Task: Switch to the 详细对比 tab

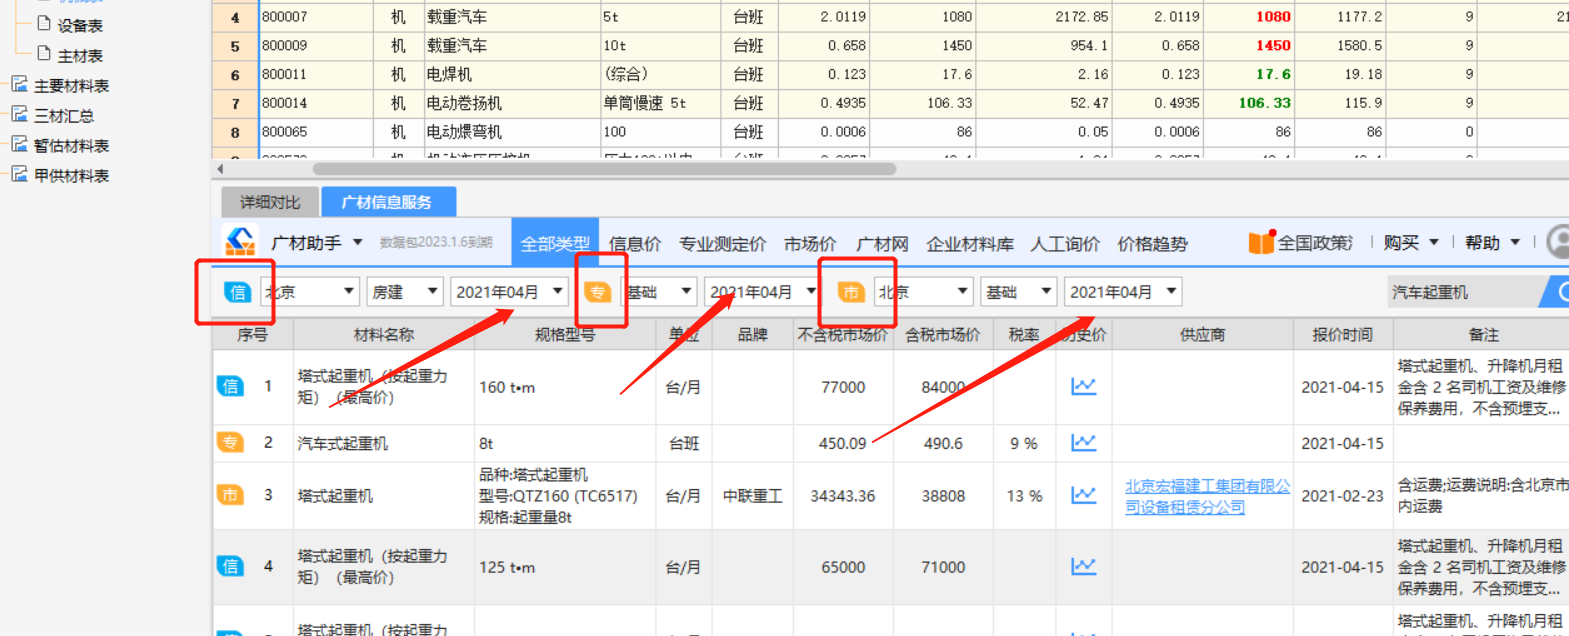Action: click(269, 202)
